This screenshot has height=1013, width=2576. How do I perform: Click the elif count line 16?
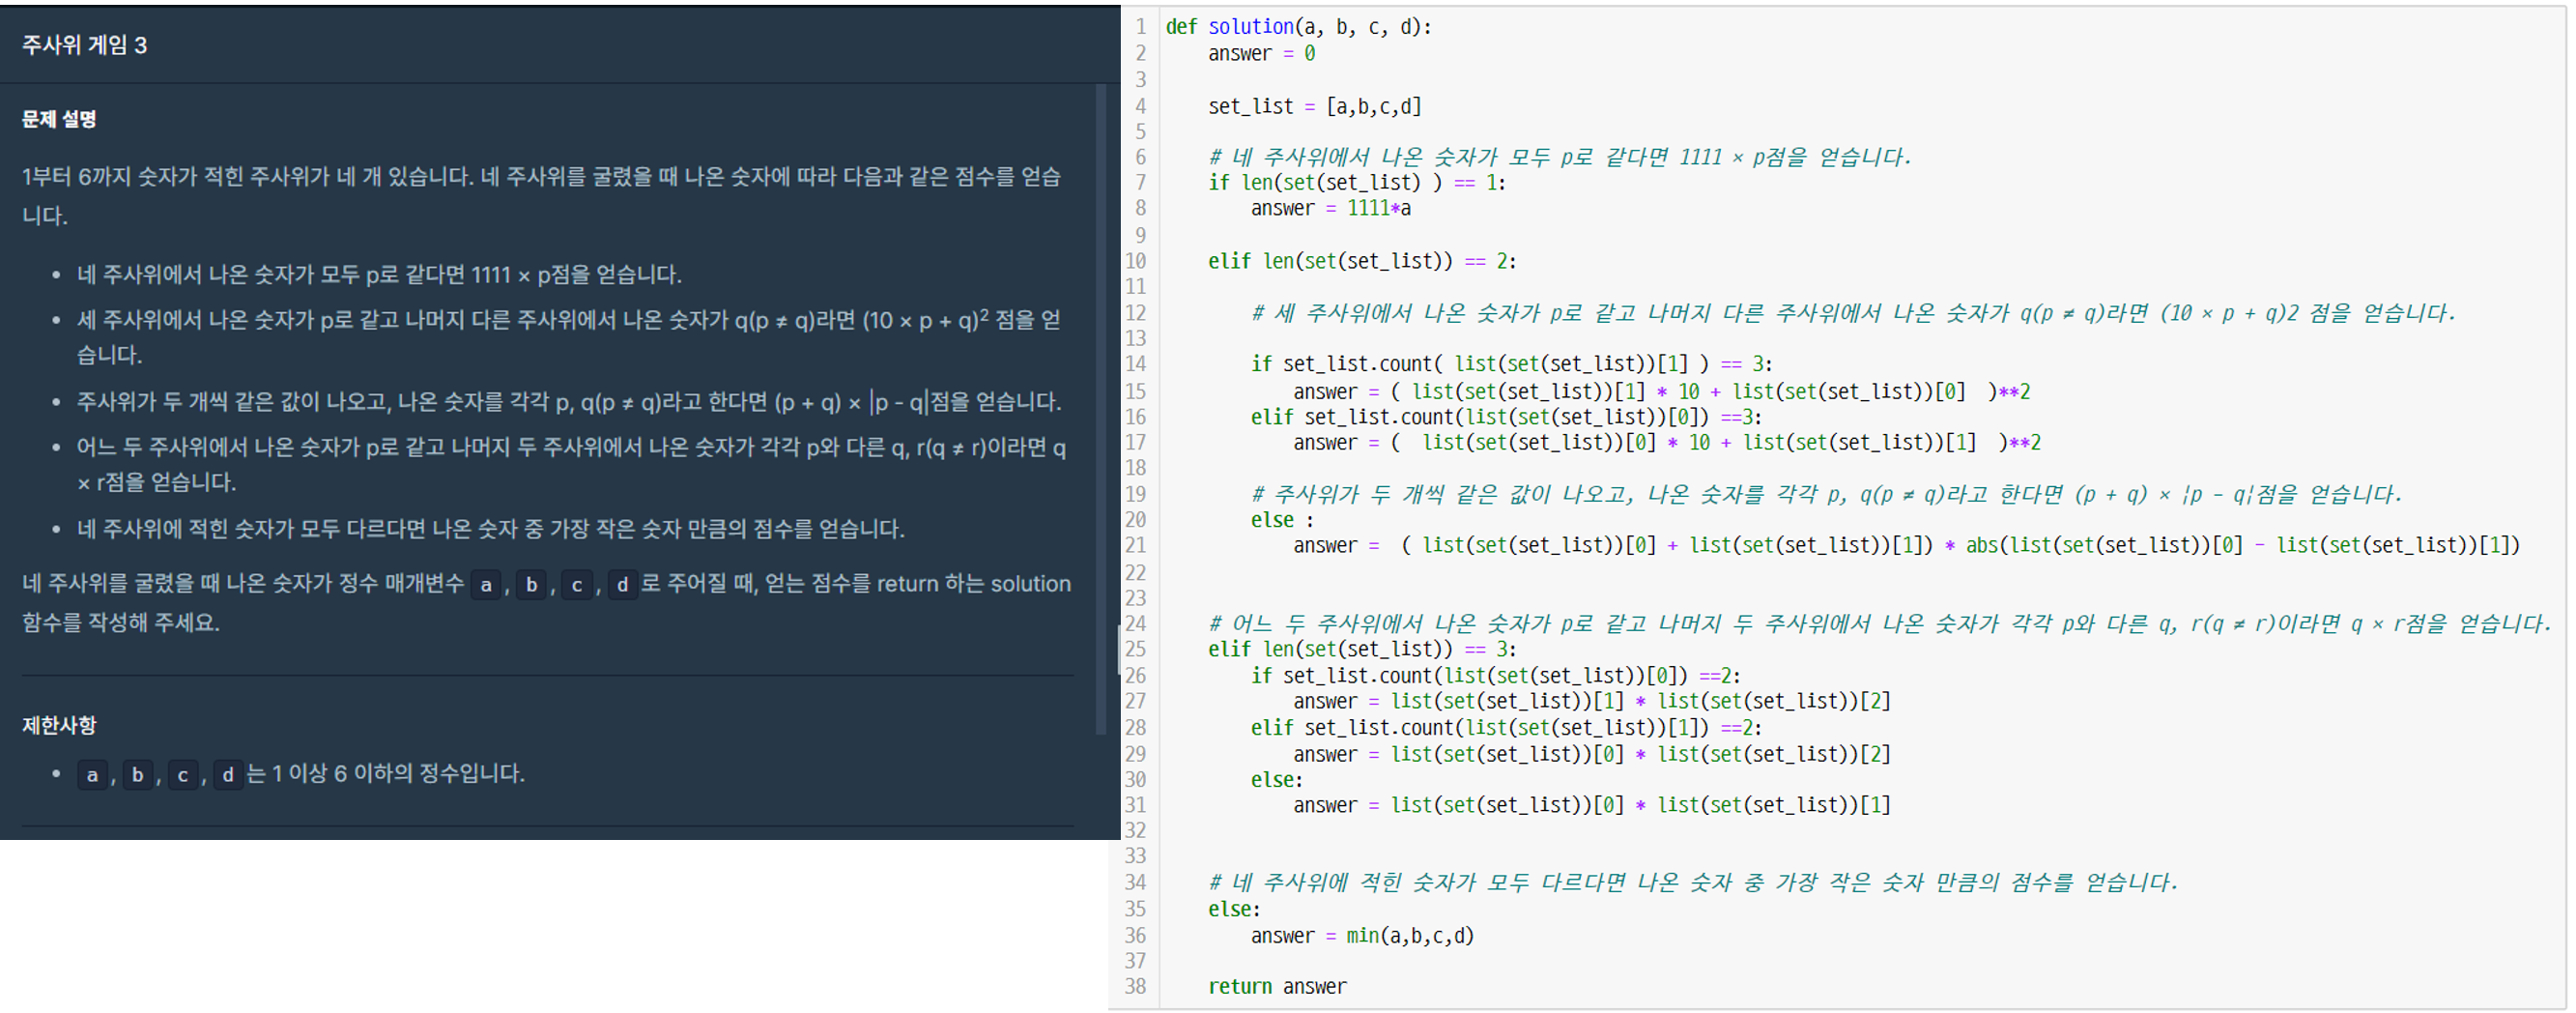[x=1506, y=417]
